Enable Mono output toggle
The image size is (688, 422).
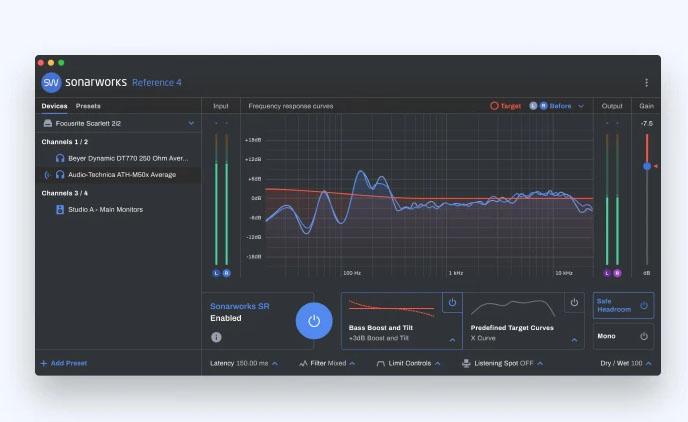643,336
